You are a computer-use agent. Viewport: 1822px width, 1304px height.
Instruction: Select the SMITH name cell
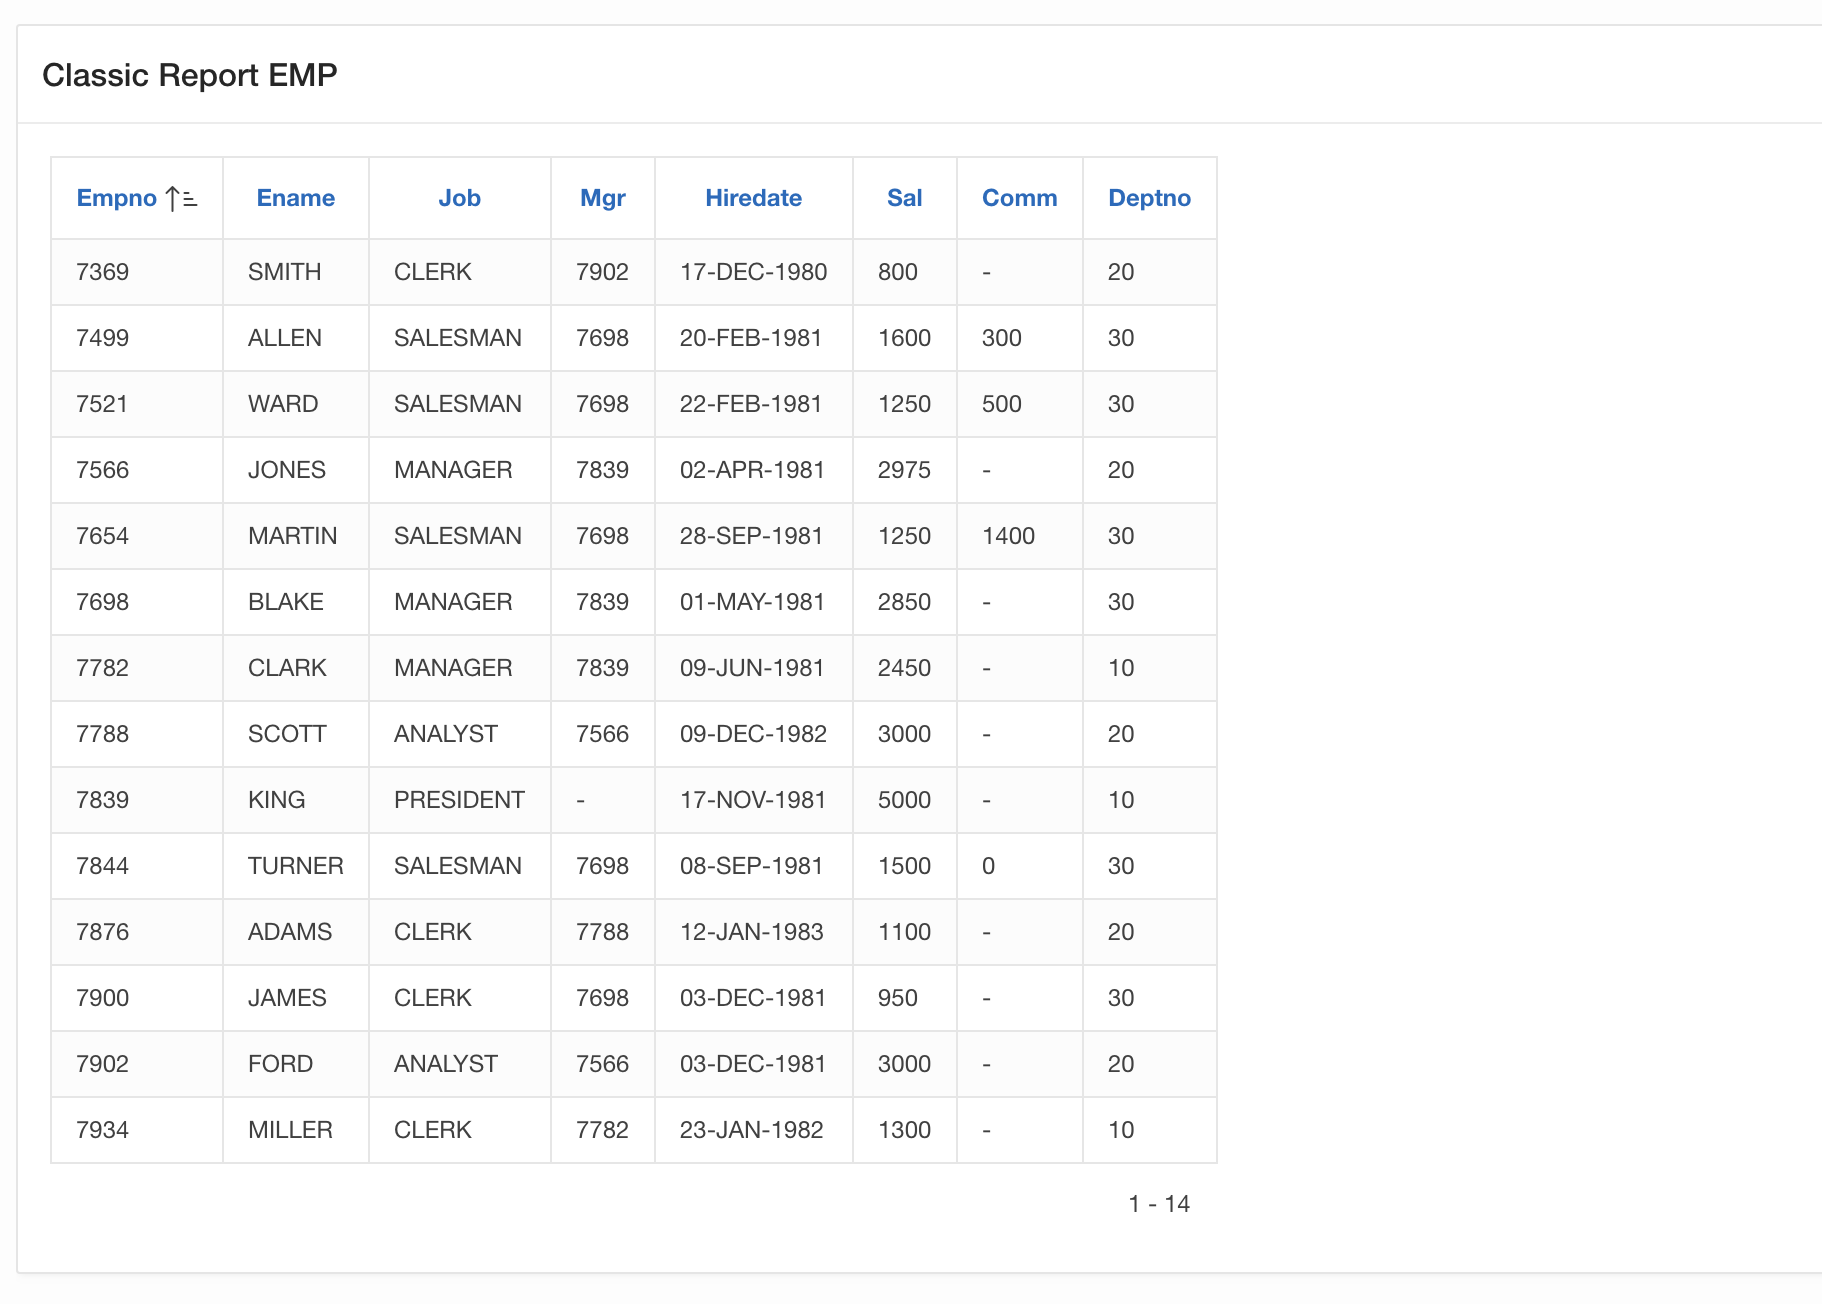pos(285,272)
